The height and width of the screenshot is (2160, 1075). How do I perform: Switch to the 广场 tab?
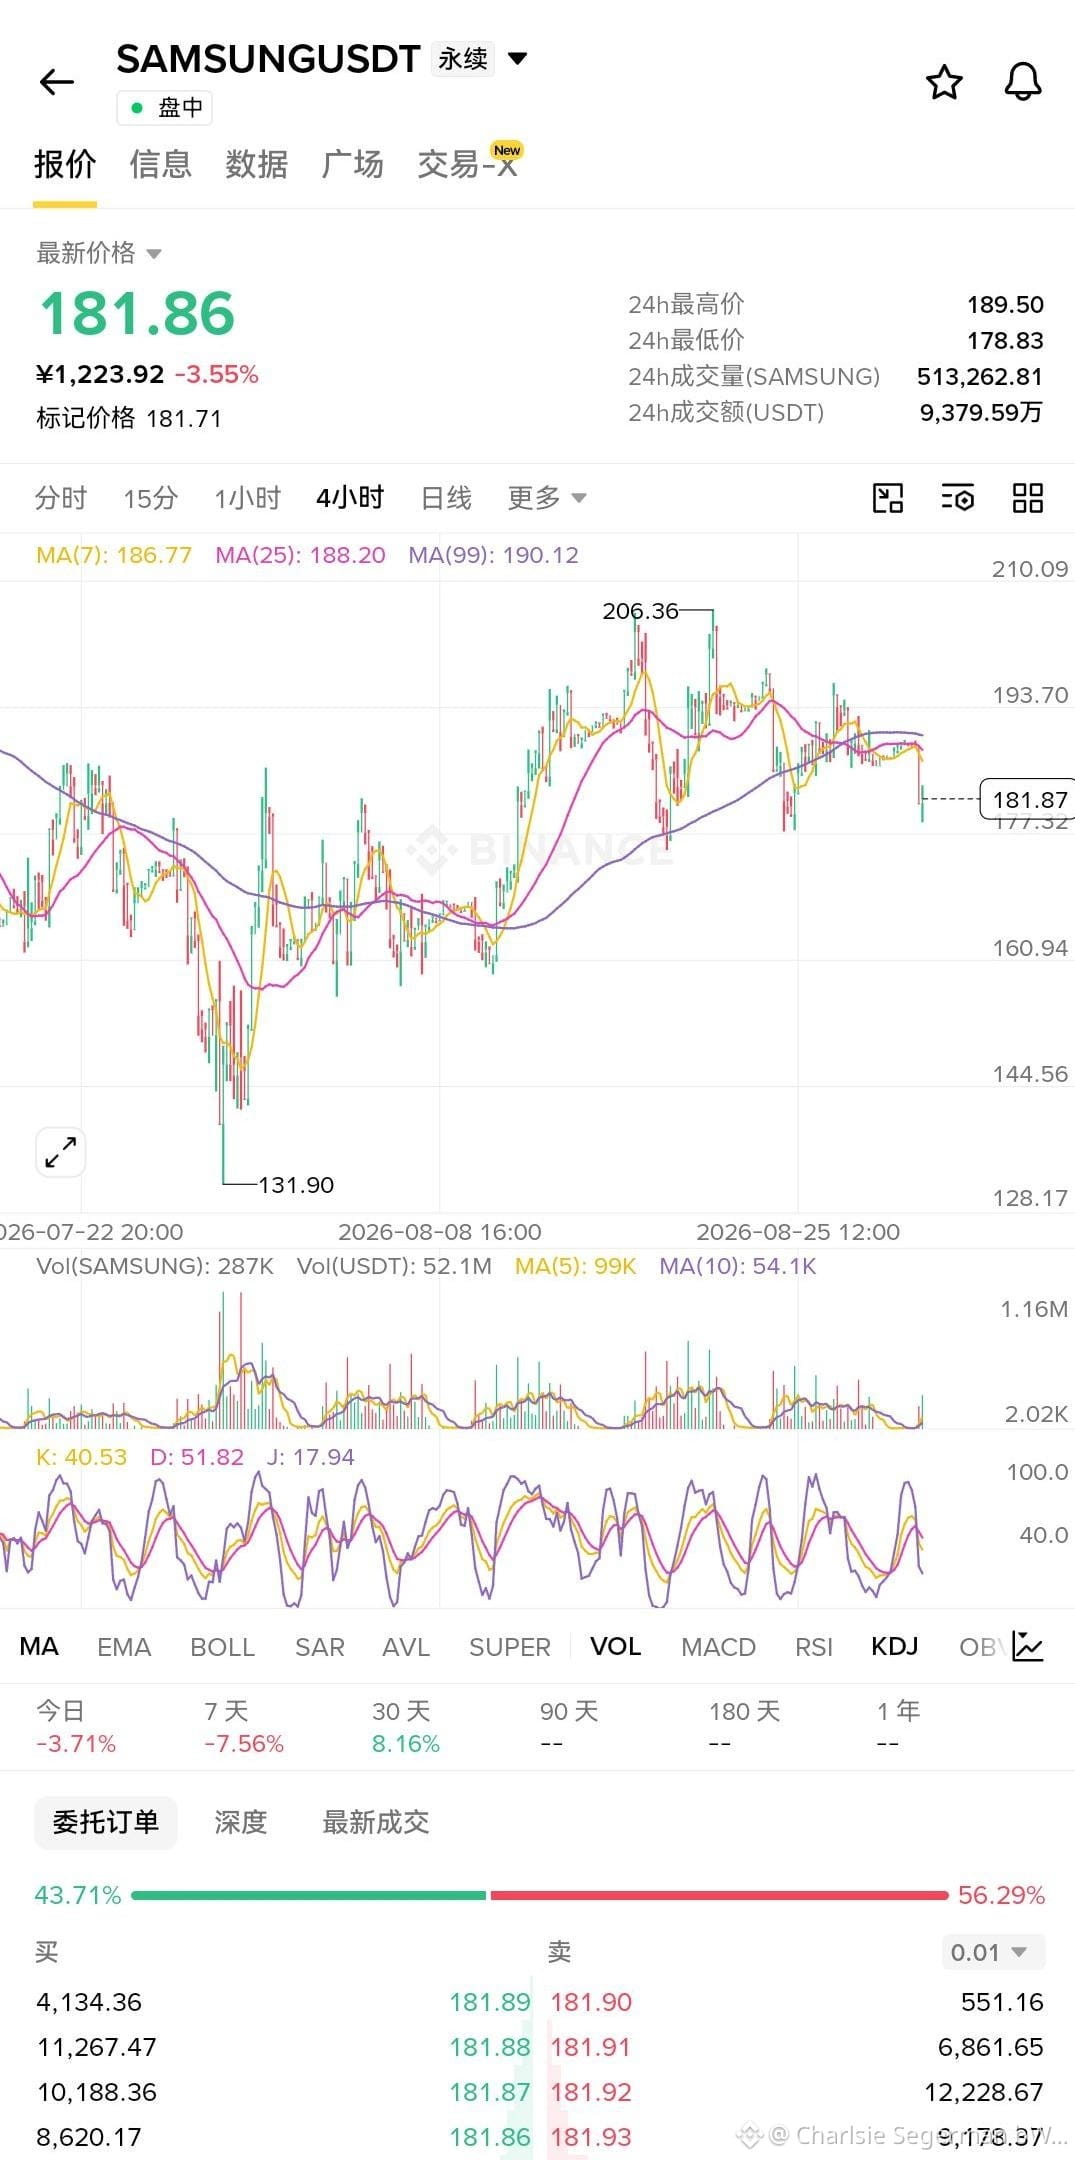point(352,164)
